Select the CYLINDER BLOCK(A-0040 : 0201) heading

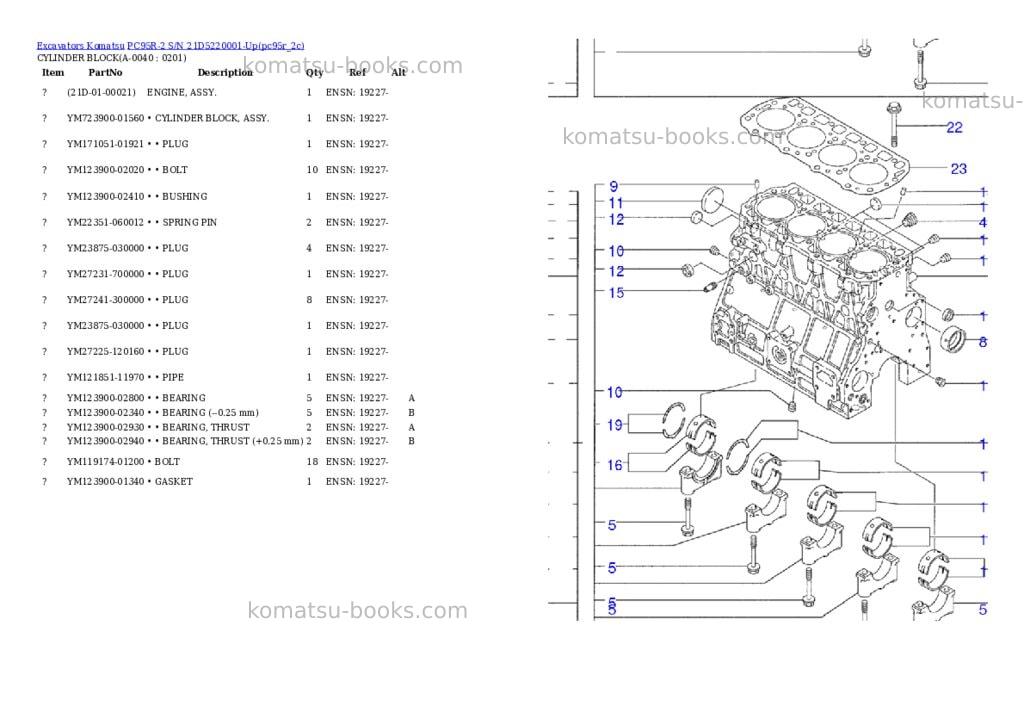click(x=112, y=57)
